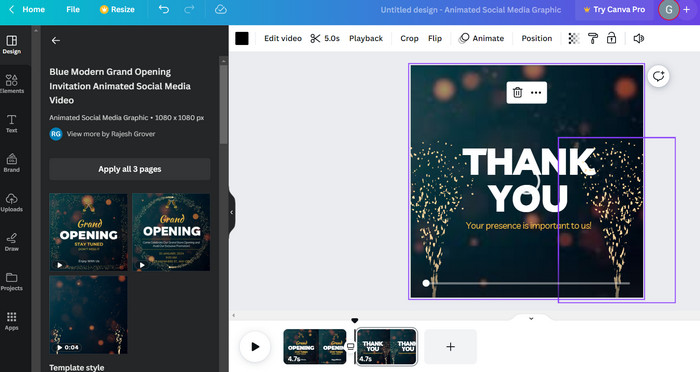Open the Uploads panel
The width and height of the screenshot is (700, 372).
coord(12,202)
